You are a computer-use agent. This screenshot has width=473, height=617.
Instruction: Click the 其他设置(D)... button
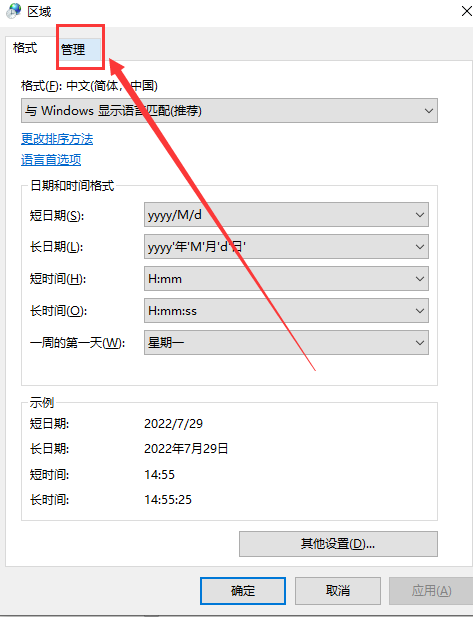pos(338,544)
